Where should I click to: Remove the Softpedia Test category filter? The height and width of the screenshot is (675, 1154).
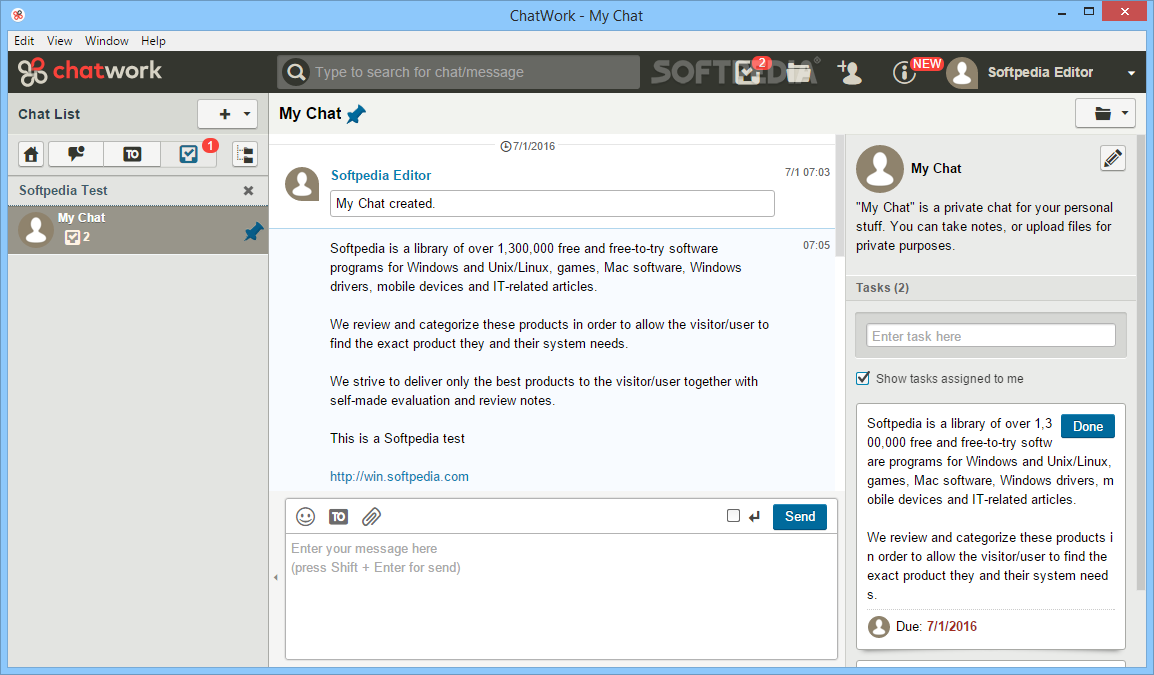(249, 191)
